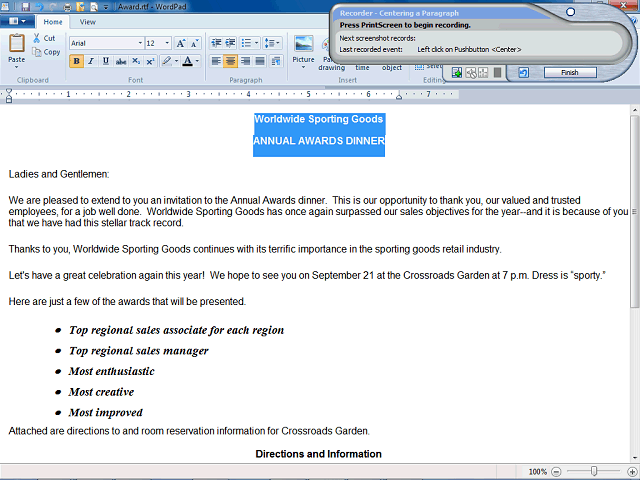The image size is (640, 480).
Task: Switch to the View ribbon tab
Action: [x=87, y=22]
